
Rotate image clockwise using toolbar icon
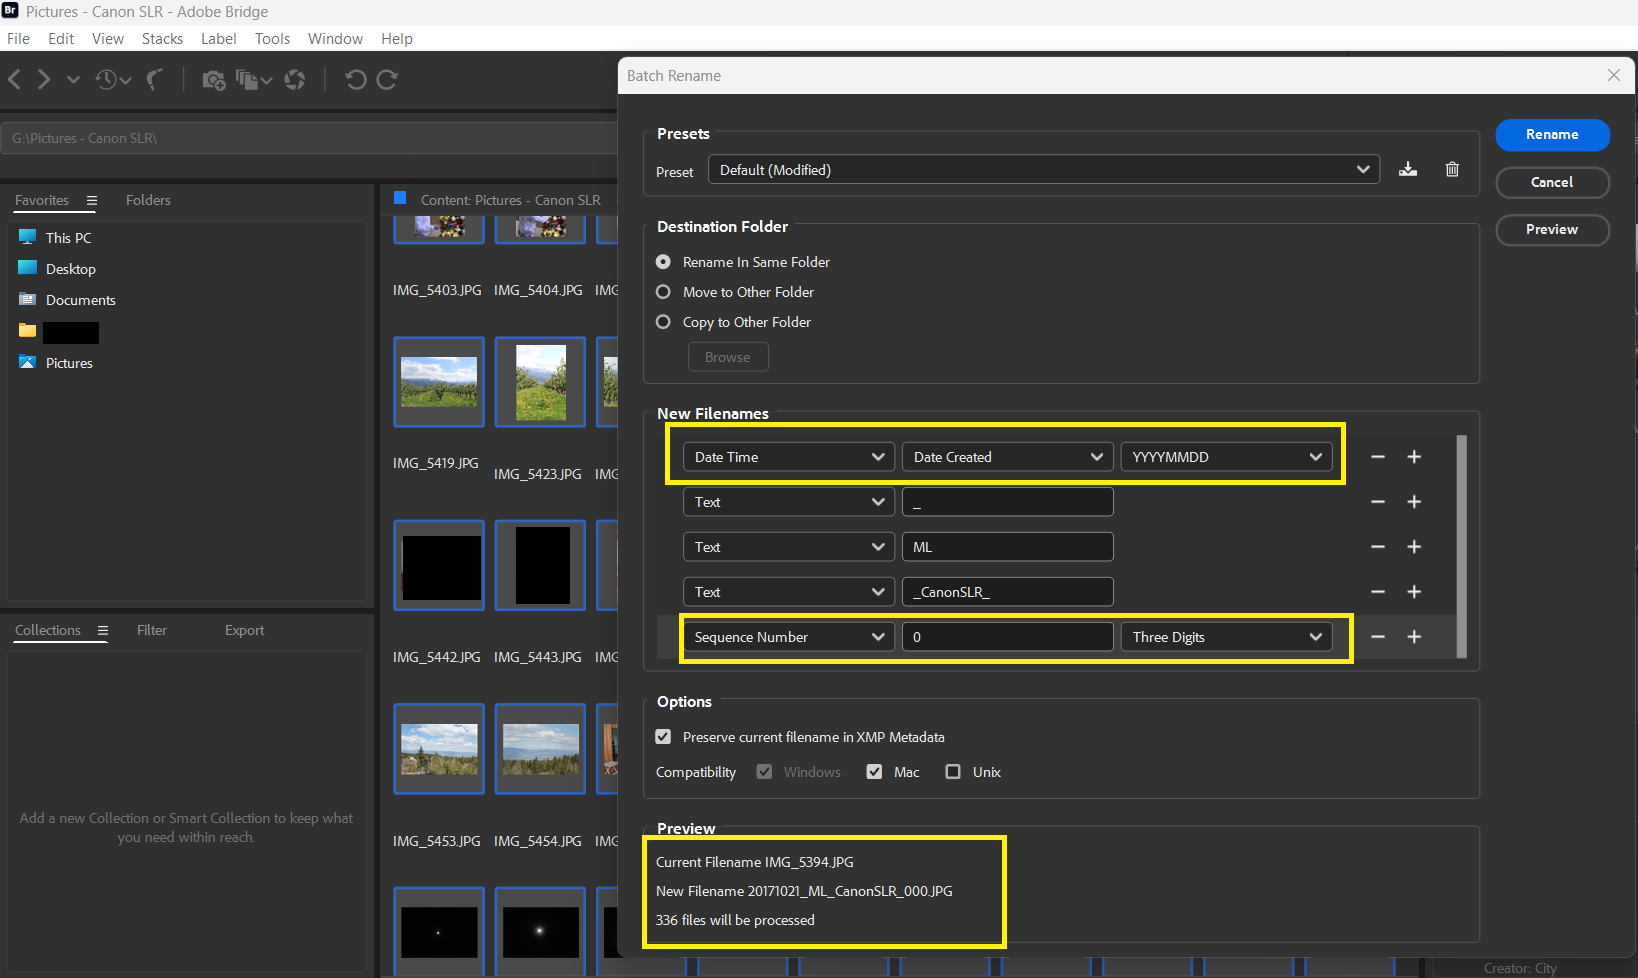[x=385, y=79]
